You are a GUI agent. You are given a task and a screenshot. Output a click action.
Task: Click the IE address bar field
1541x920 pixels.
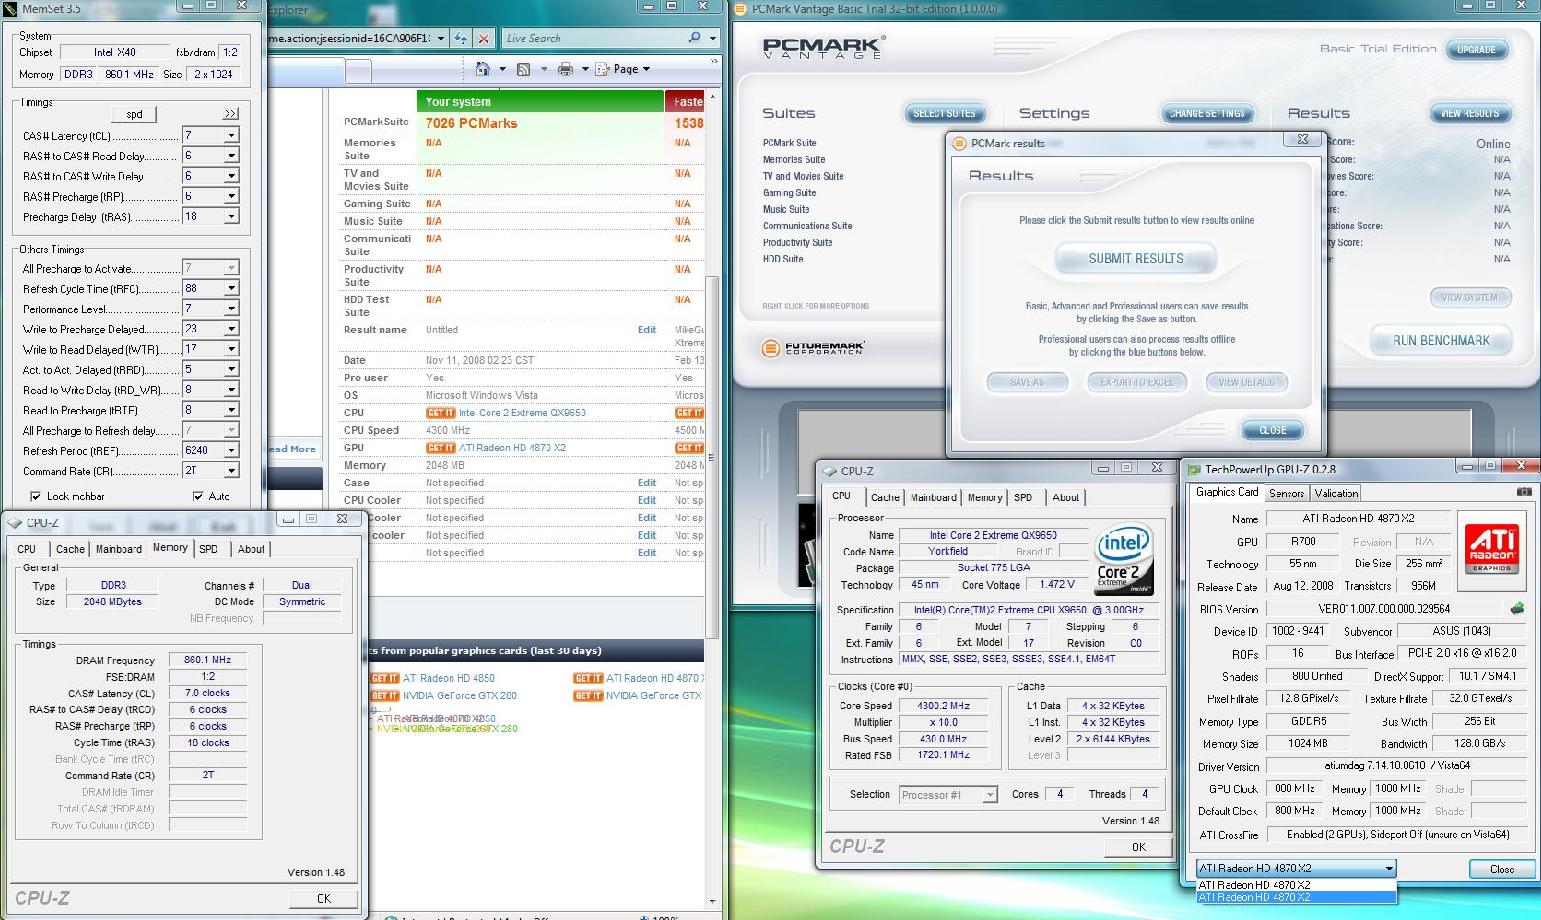[x=349, y=38]
